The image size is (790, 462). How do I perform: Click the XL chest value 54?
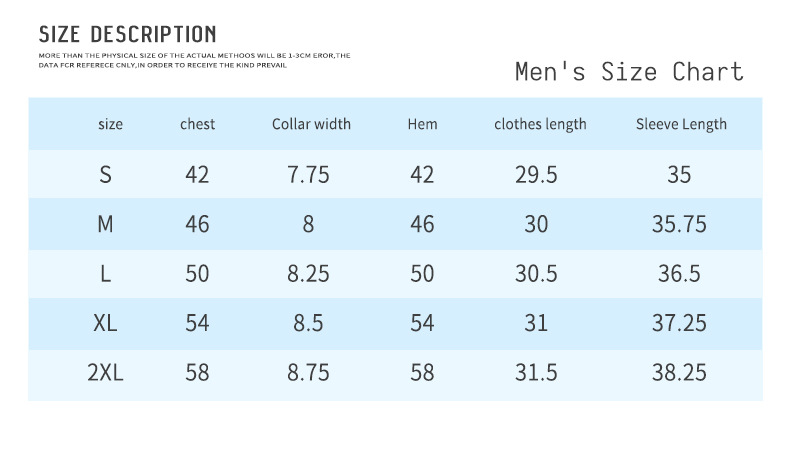coord(197,323)
